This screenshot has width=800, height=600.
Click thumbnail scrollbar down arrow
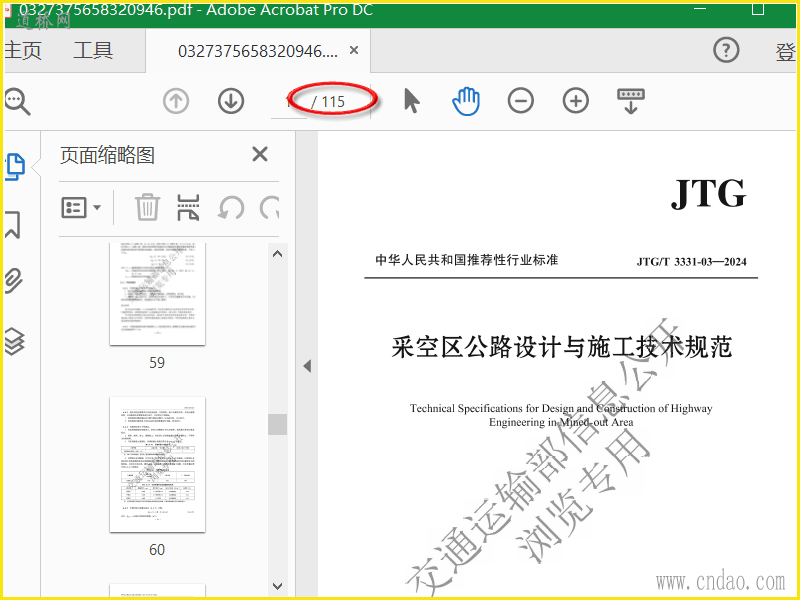point(278,586)
